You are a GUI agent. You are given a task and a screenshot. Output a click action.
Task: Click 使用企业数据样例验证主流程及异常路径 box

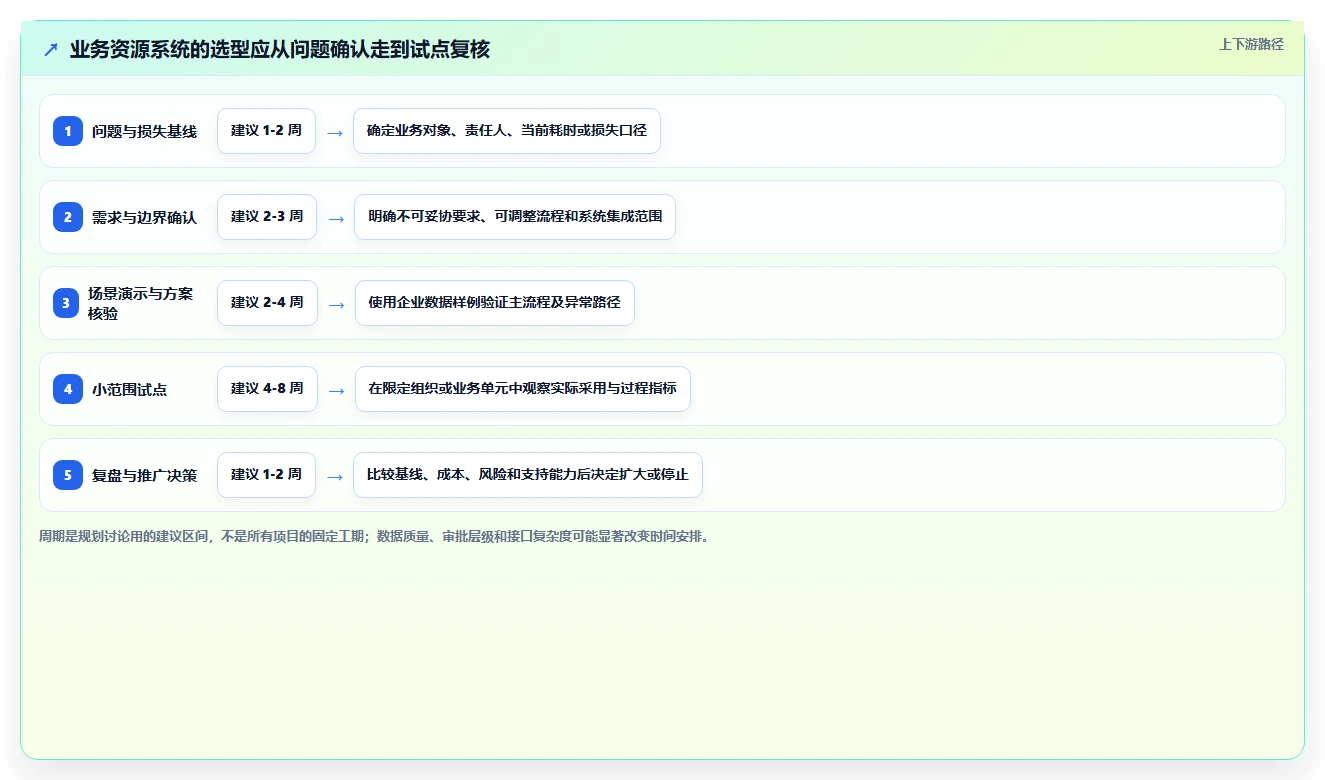(495, 303)
